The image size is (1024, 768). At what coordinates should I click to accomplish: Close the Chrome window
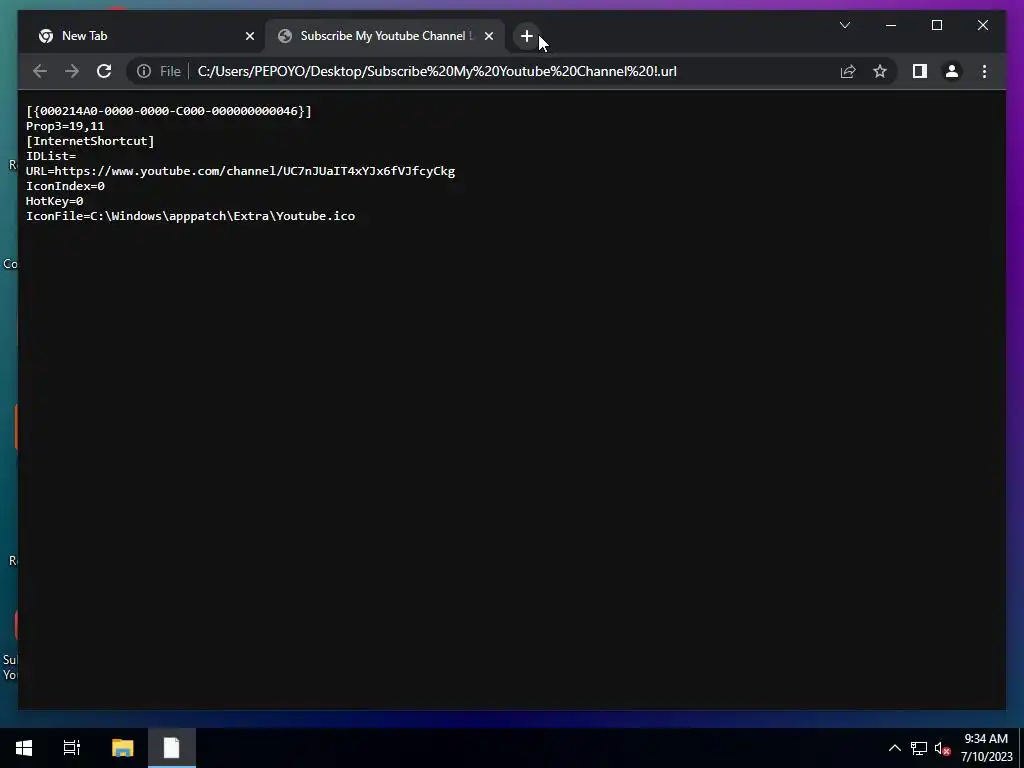click(x=982, y=25)
